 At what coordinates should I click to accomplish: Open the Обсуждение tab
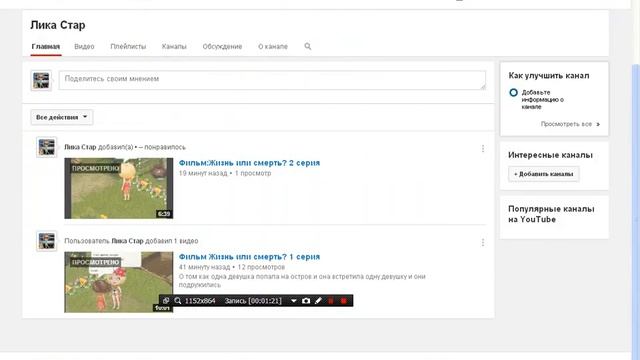222,47
